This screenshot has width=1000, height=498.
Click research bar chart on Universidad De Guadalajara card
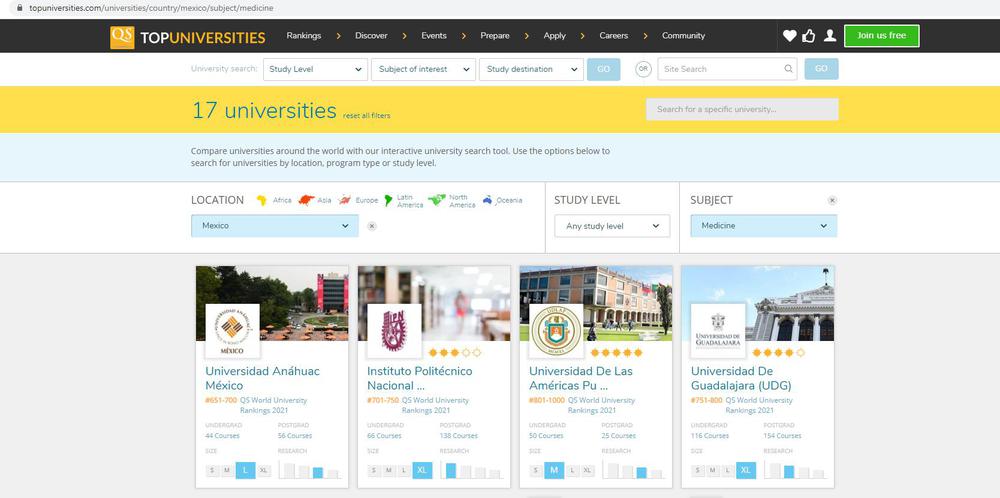[x=796, y=471]
